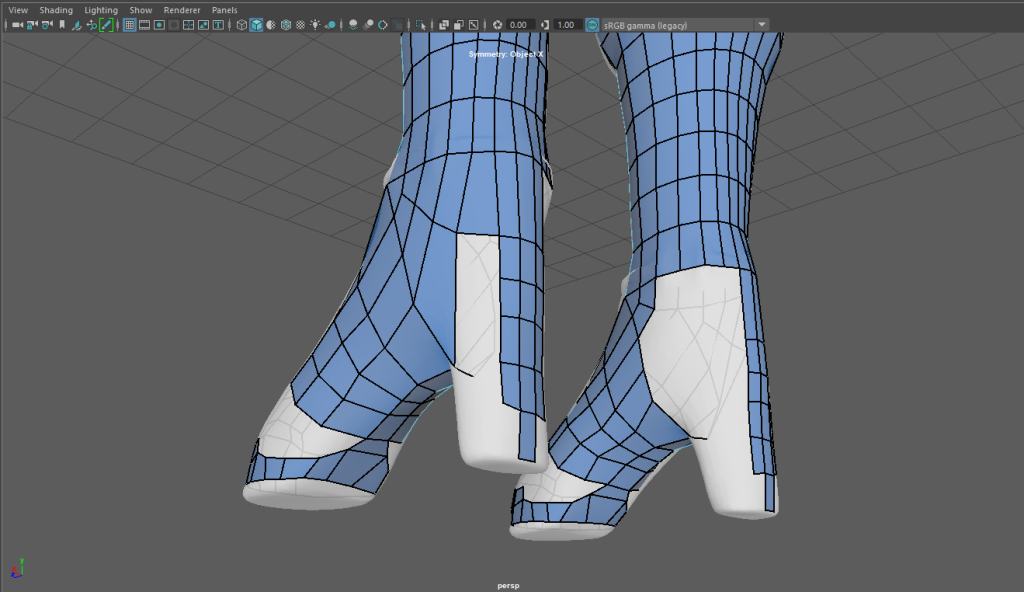Viewport: 1024px width, 592px height.
Task: Switch to Wireframe display mode
Action: tap(241, 24)
